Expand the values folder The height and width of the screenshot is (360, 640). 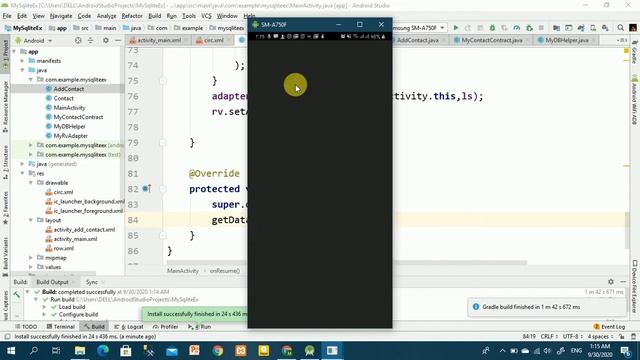[x=31, y=267]
